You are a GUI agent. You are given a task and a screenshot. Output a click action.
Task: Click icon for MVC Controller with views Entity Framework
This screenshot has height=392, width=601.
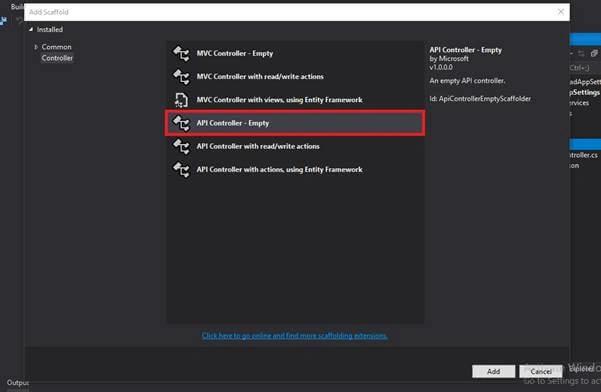181,100
